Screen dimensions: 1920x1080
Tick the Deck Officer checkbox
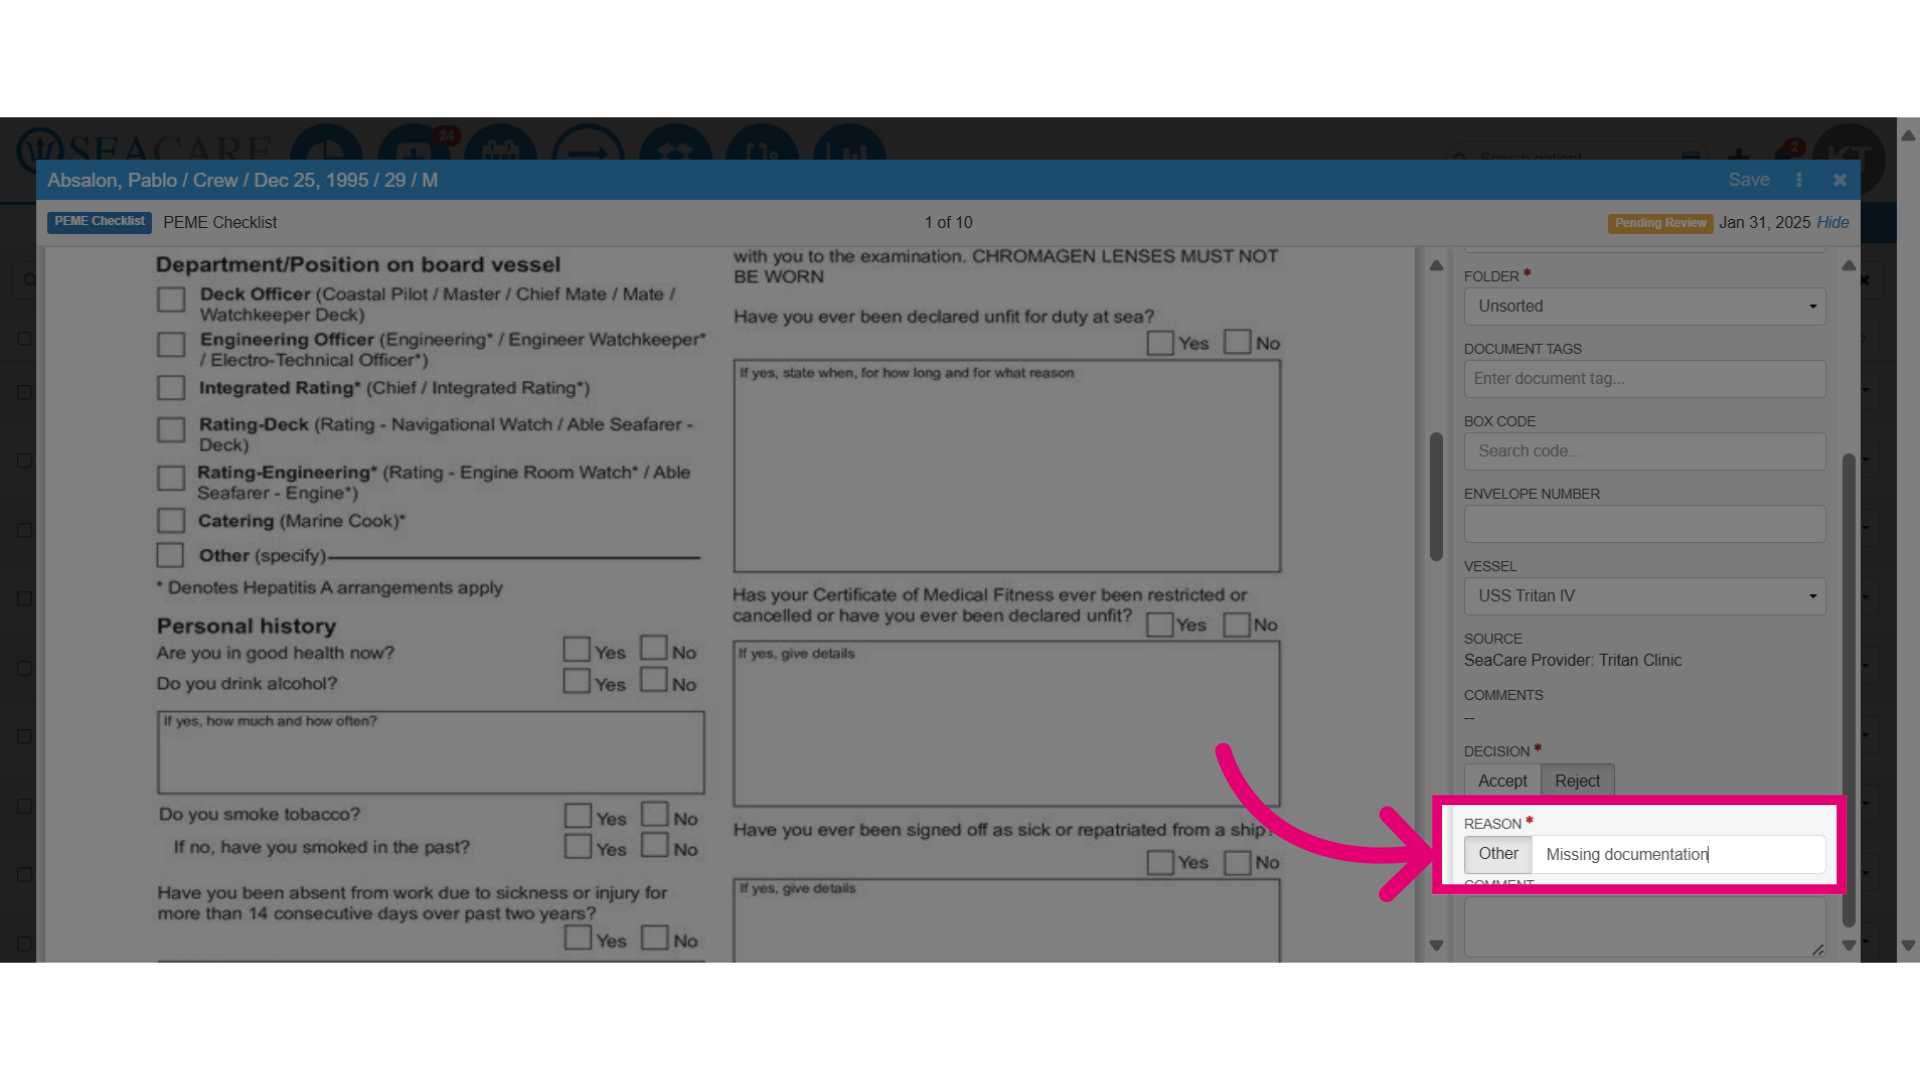point(171,299)
